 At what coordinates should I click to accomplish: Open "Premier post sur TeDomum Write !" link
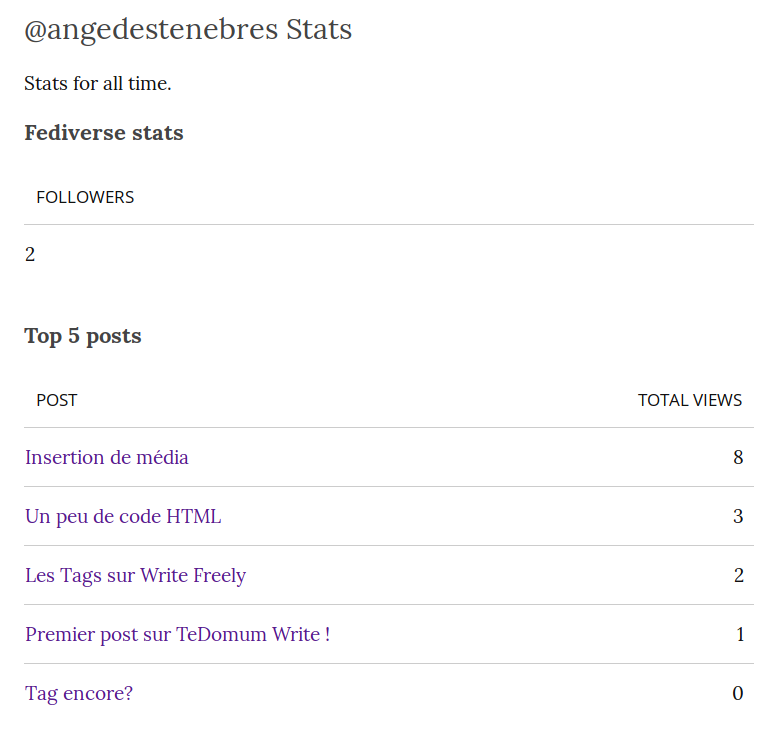click(x=177, y=635)
